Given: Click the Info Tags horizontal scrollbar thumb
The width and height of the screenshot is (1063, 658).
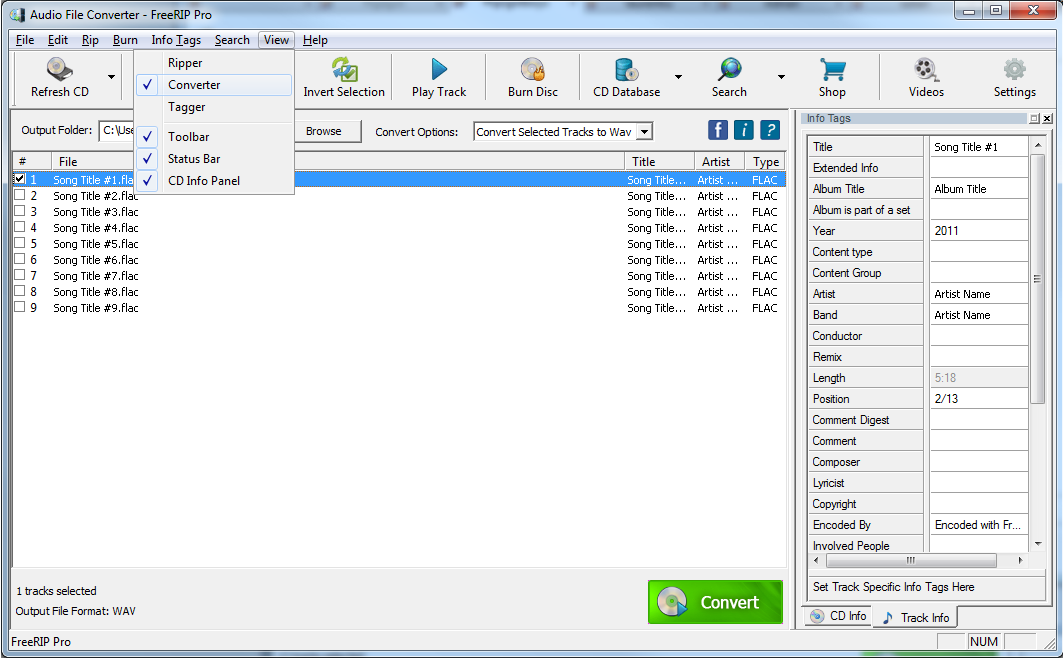Looking at the screenshot, I should [911, 560].
